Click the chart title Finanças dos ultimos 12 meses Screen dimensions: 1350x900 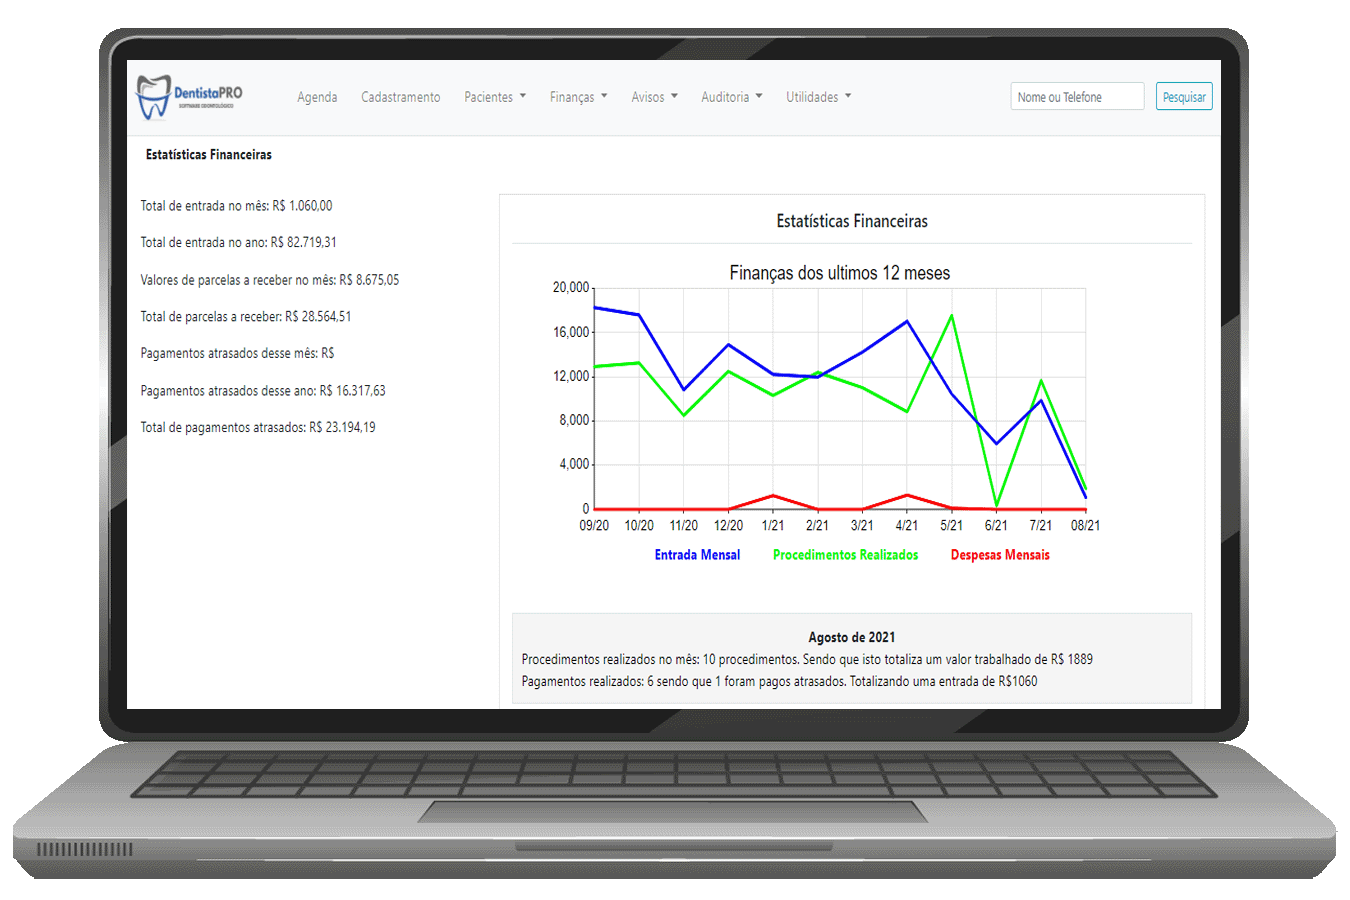(x=839, y=273)
